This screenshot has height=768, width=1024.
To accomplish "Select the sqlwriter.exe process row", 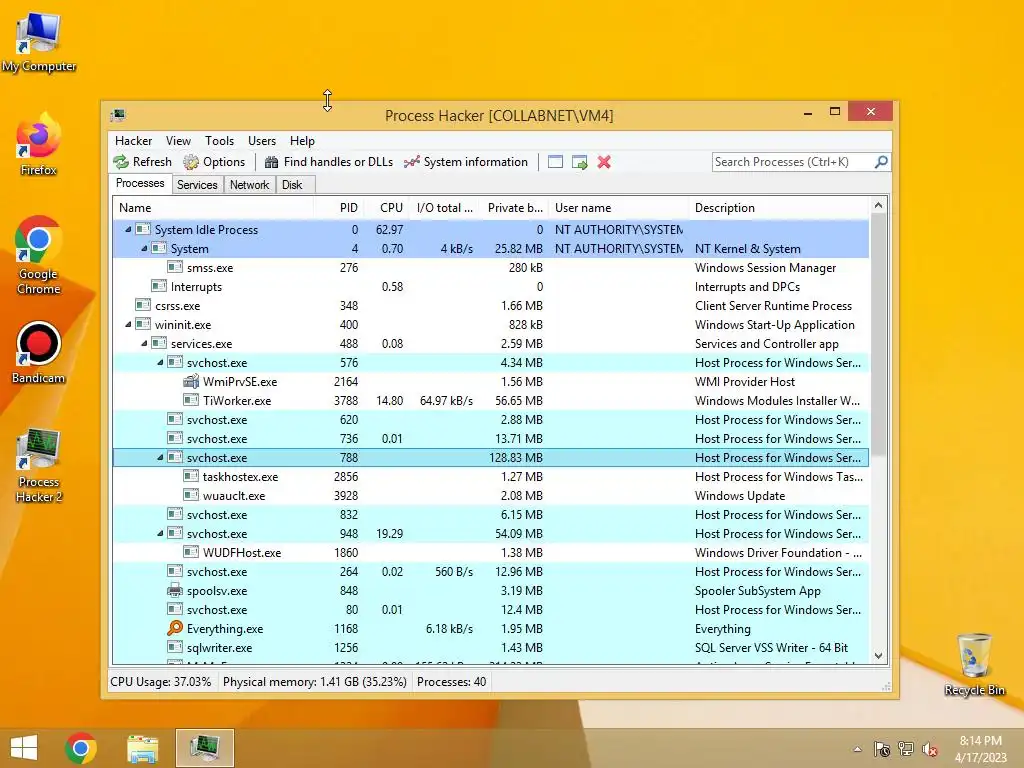I will click(491, 648).
